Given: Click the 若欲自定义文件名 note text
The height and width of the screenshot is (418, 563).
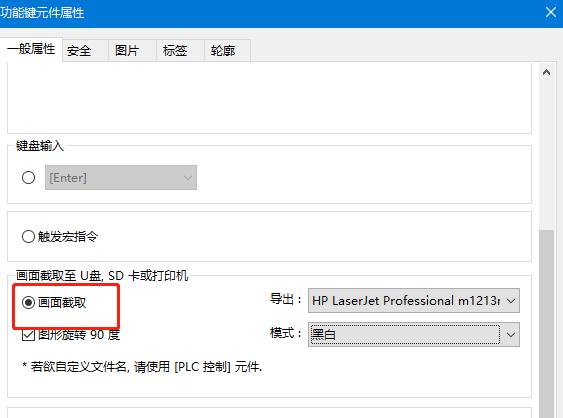Looking at the screenshot, I should coord(143,367).
